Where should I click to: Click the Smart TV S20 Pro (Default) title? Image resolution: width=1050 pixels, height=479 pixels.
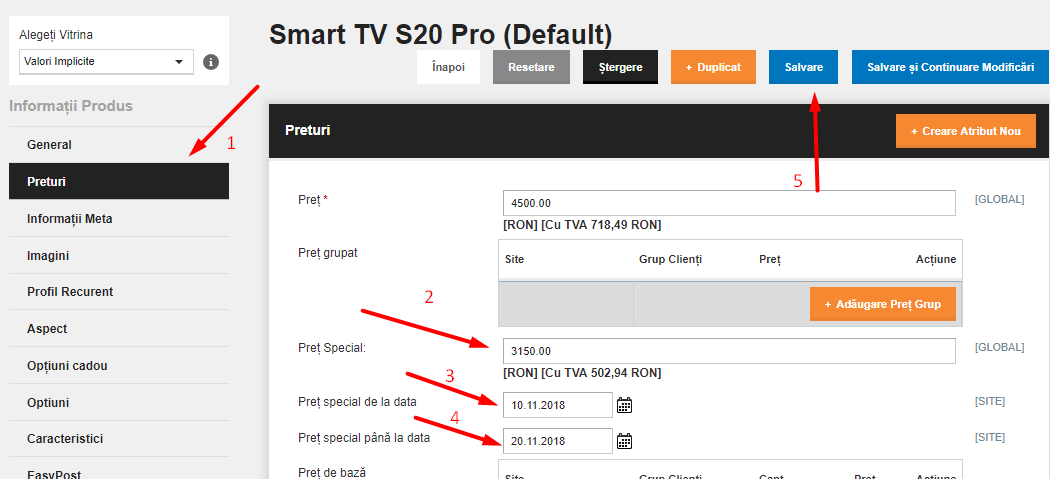pos(441,34)
